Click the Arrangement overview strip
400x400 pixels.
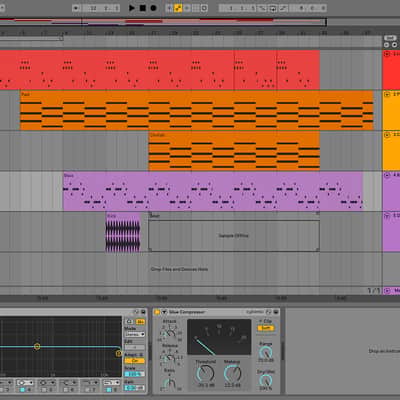[163, 22]
